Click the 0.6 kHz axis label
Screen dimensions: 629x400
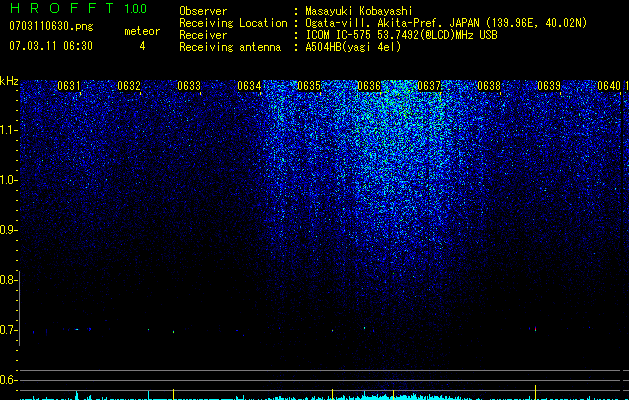pyautogui.click(x=8, y=380)
